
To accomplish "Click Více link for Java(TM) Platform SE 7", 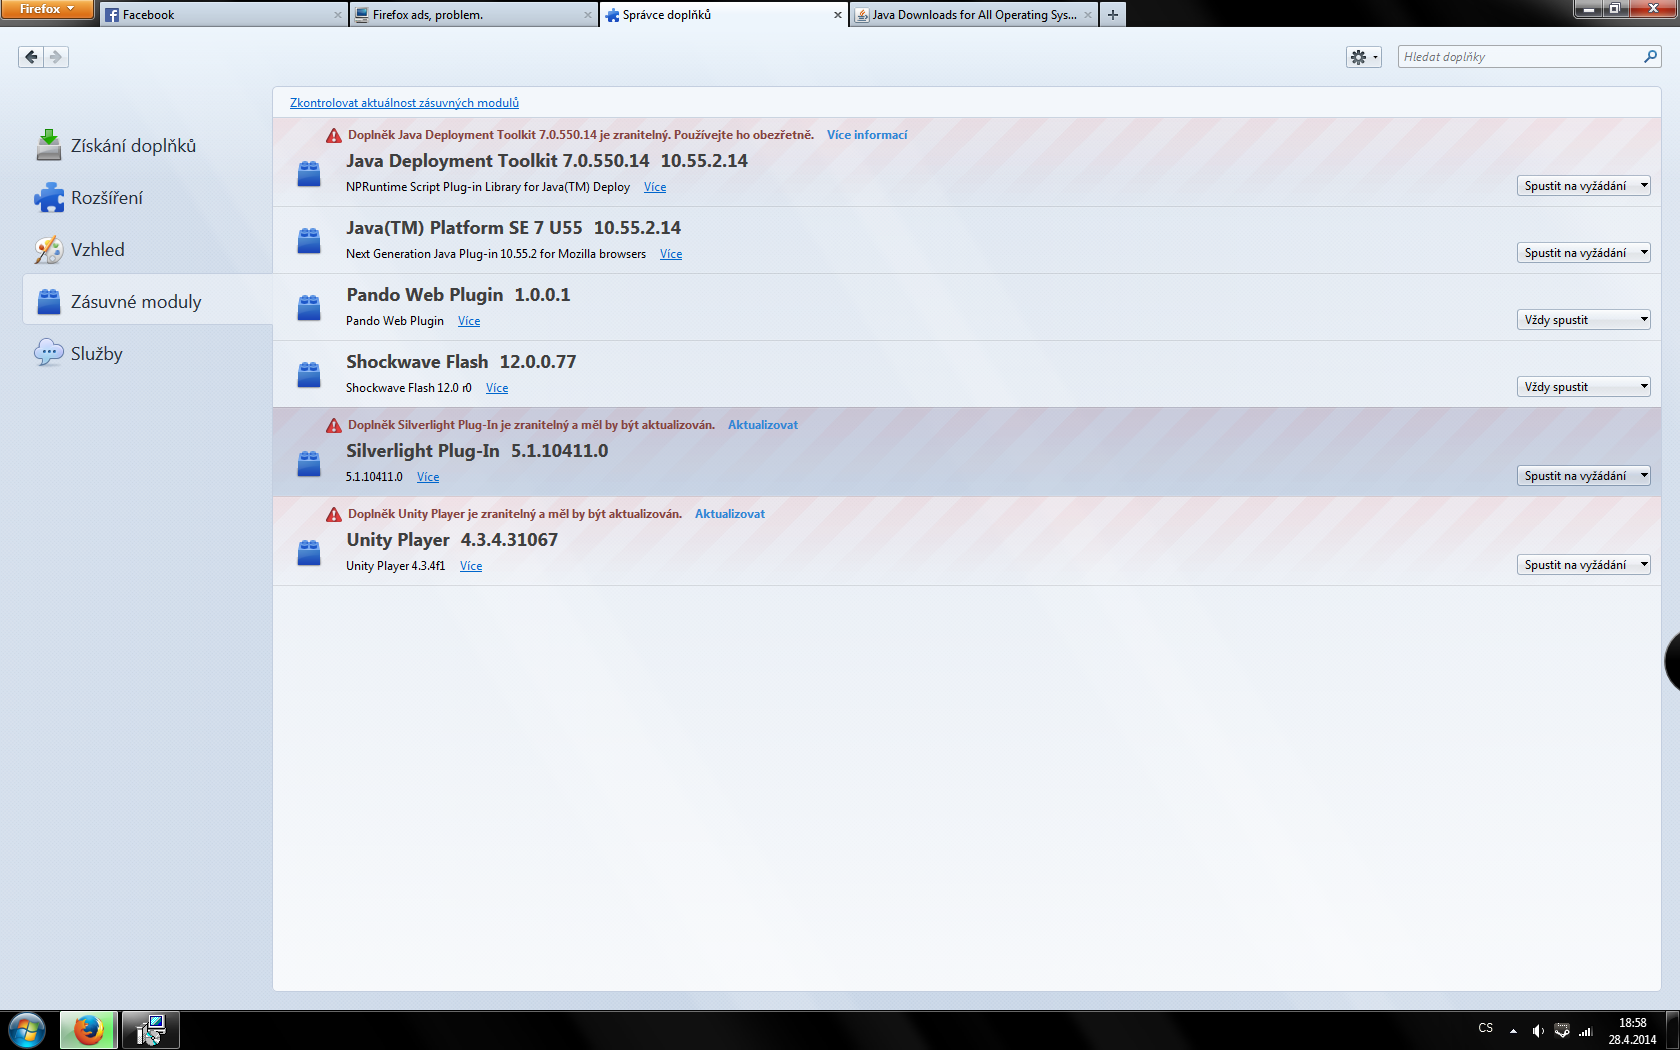I will click(671, 254).
